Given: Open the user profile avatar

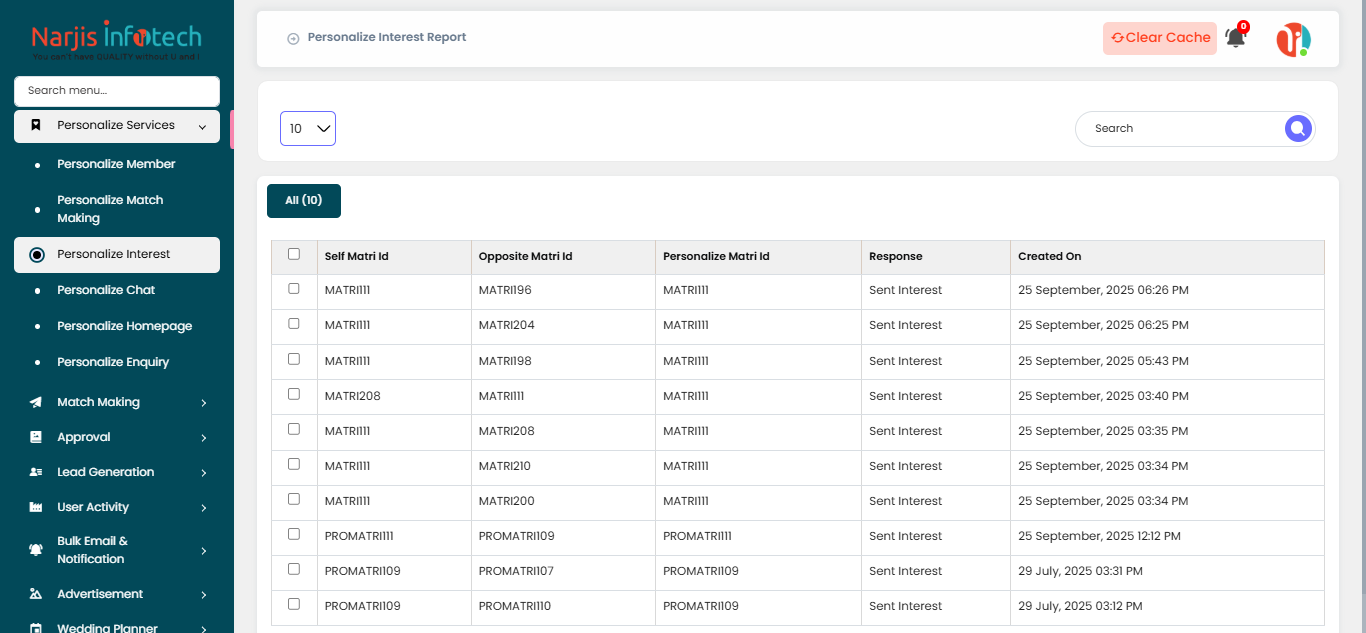Looking at the screenshot, I should [1293, 39].
